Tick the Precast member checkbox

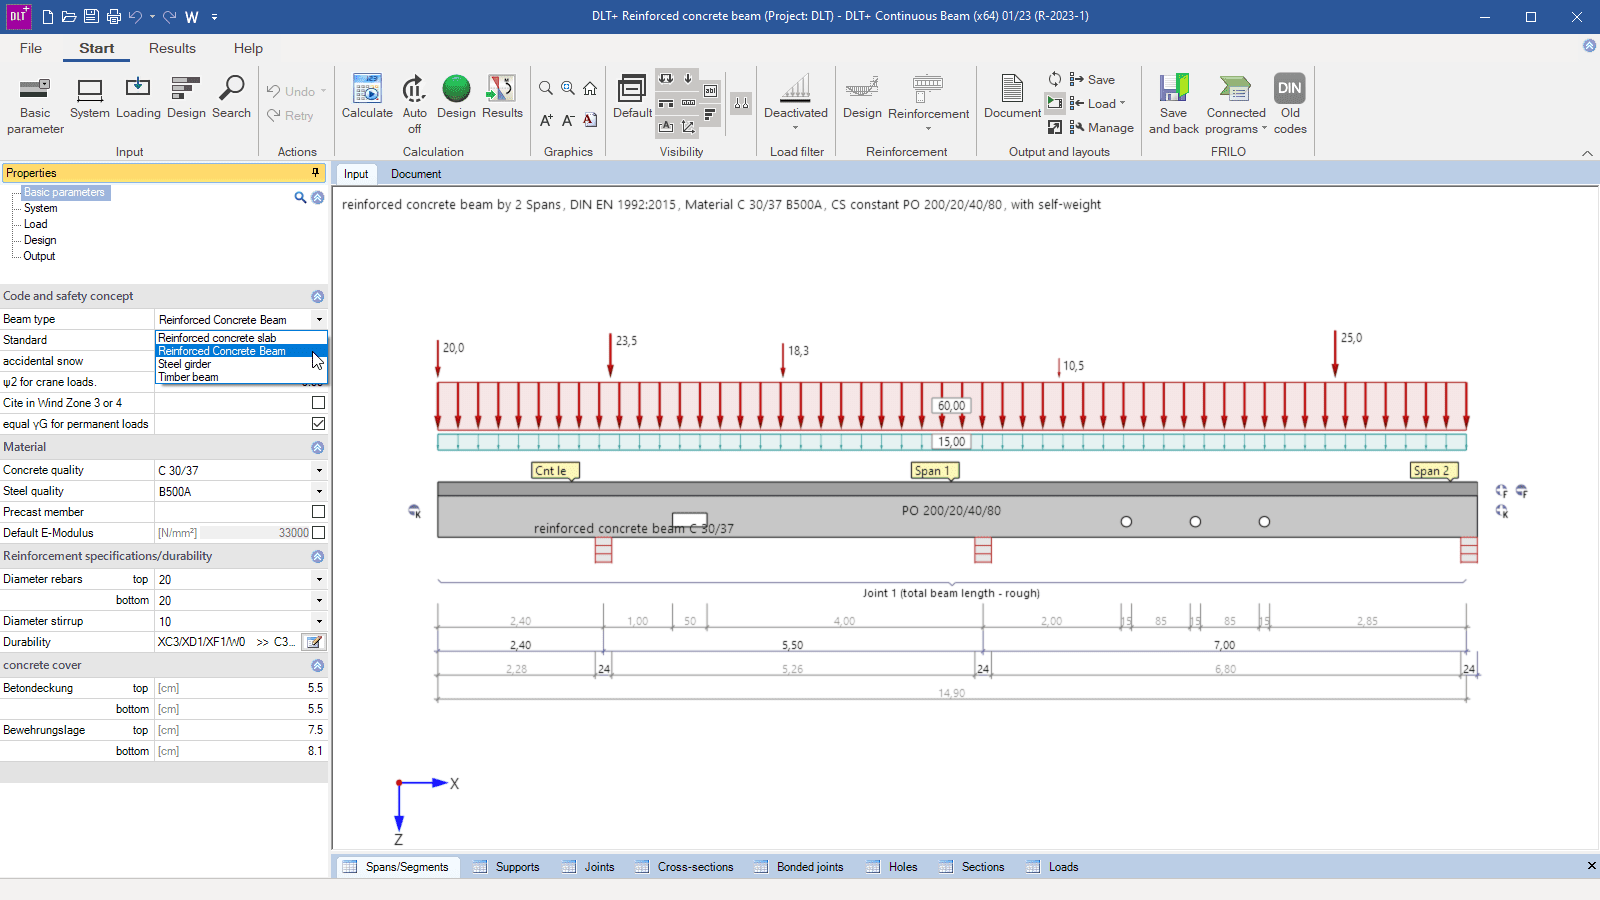click(x=318, y=512)
